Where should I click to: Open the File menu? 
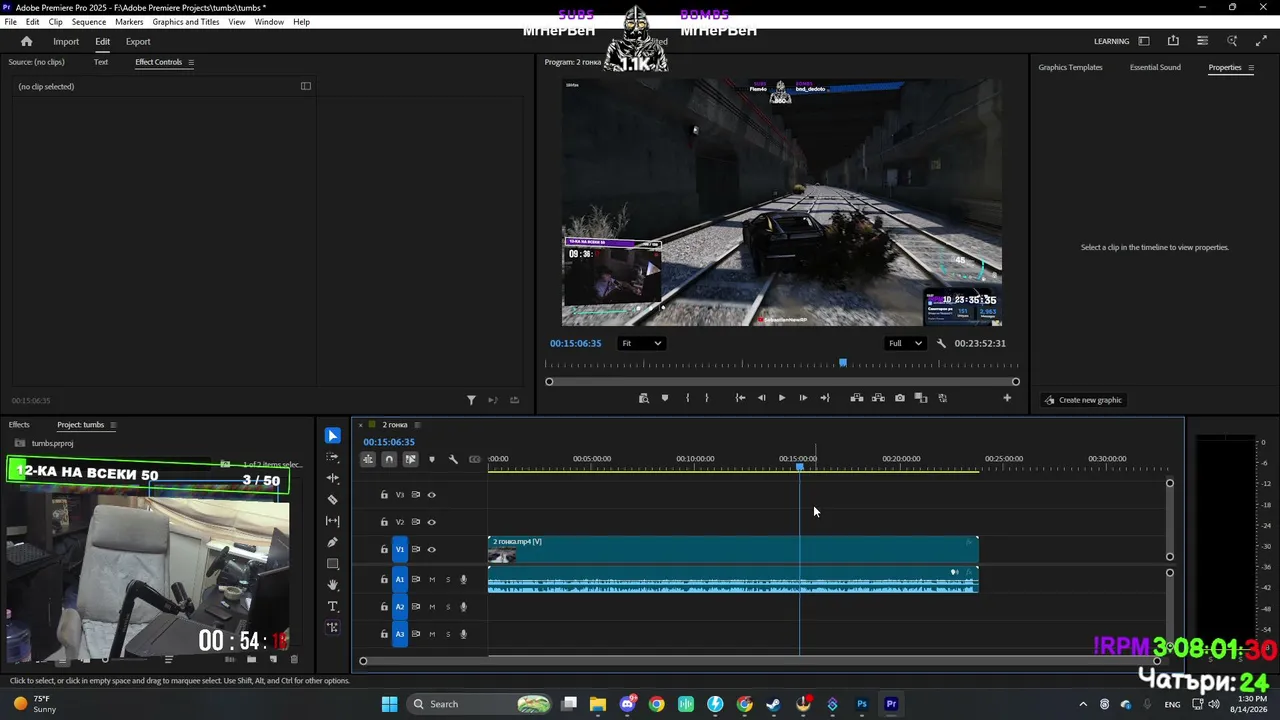[11, 22]
